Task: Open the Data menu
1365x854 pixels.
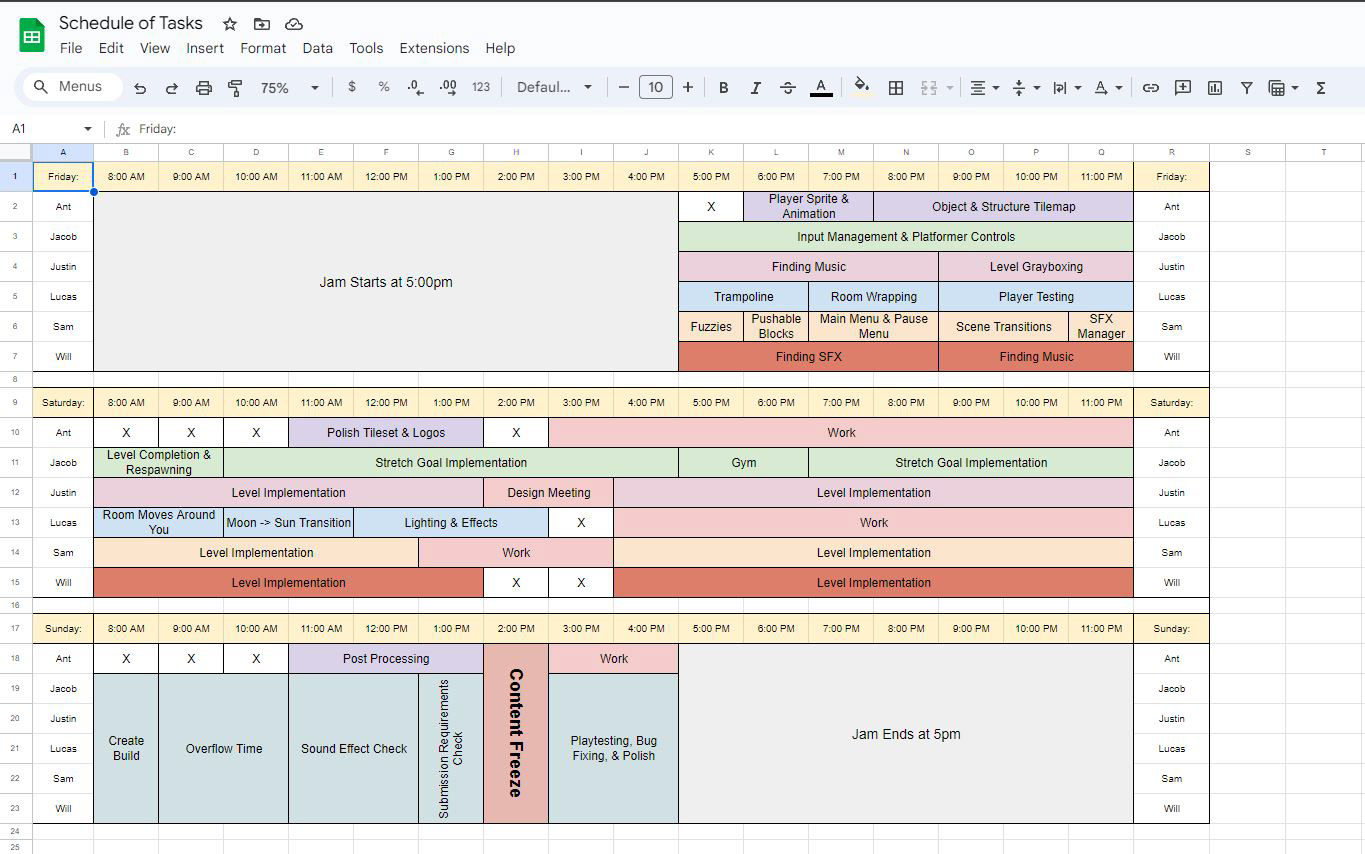Action: (x=318, y=48)
